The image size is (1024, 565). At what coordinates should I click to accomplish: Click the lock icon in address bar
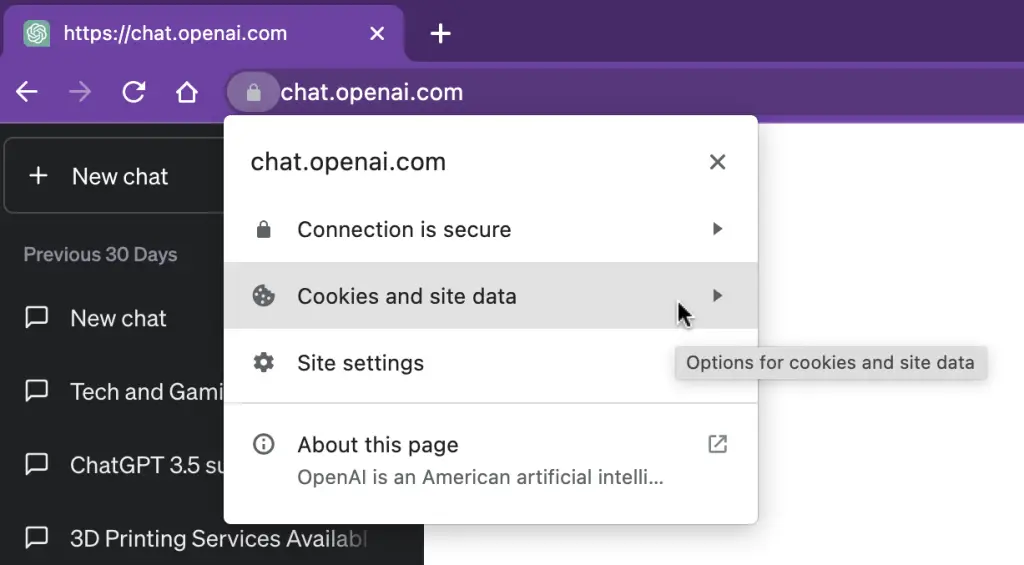pyautogui.click(x=253, y=92)
